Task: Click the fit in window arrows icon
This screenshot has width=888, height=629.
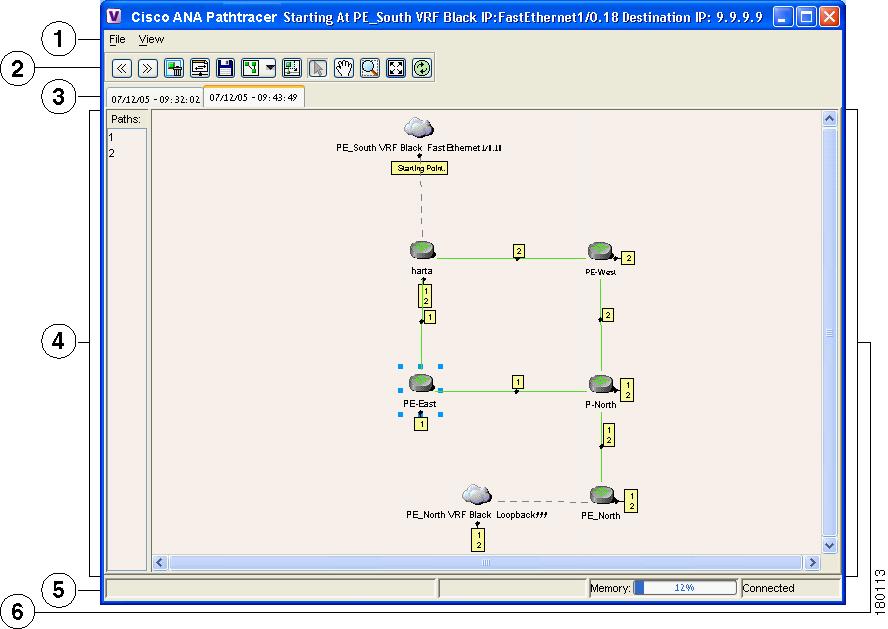Action: point(396,69)
